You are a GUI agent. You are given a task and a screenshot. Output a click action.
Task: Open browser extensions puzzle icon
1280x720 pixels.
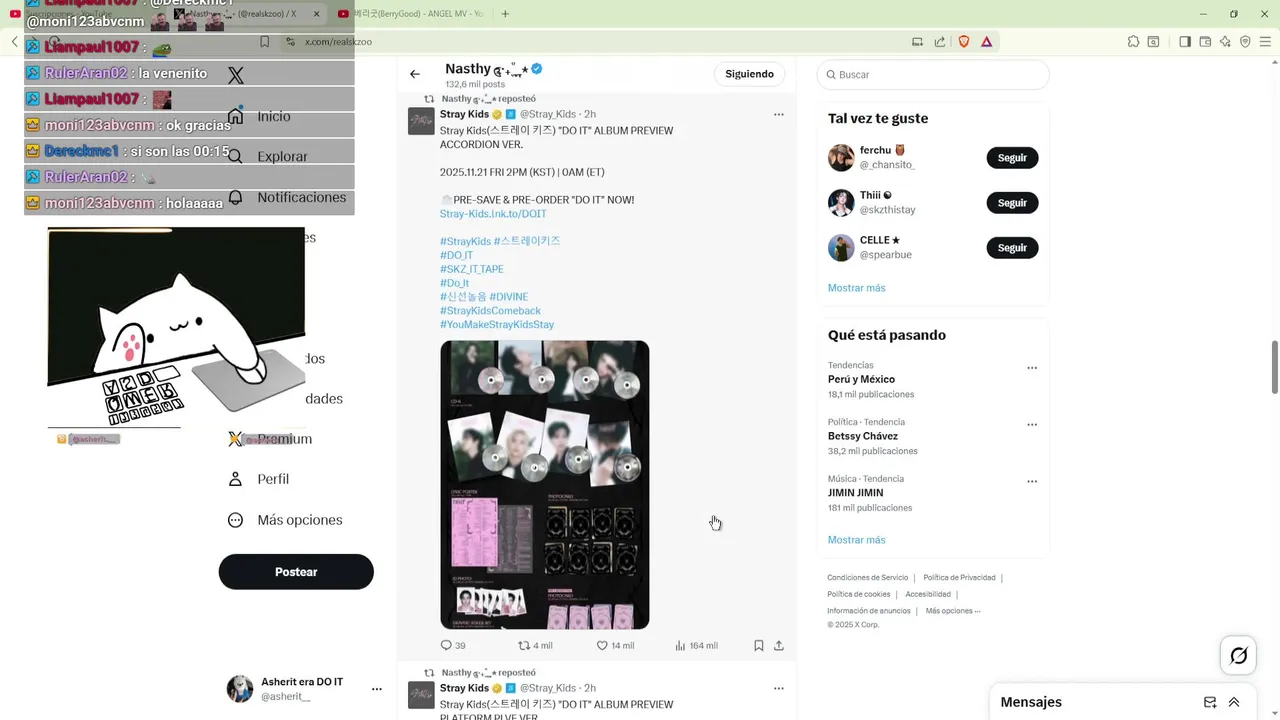1133,41
